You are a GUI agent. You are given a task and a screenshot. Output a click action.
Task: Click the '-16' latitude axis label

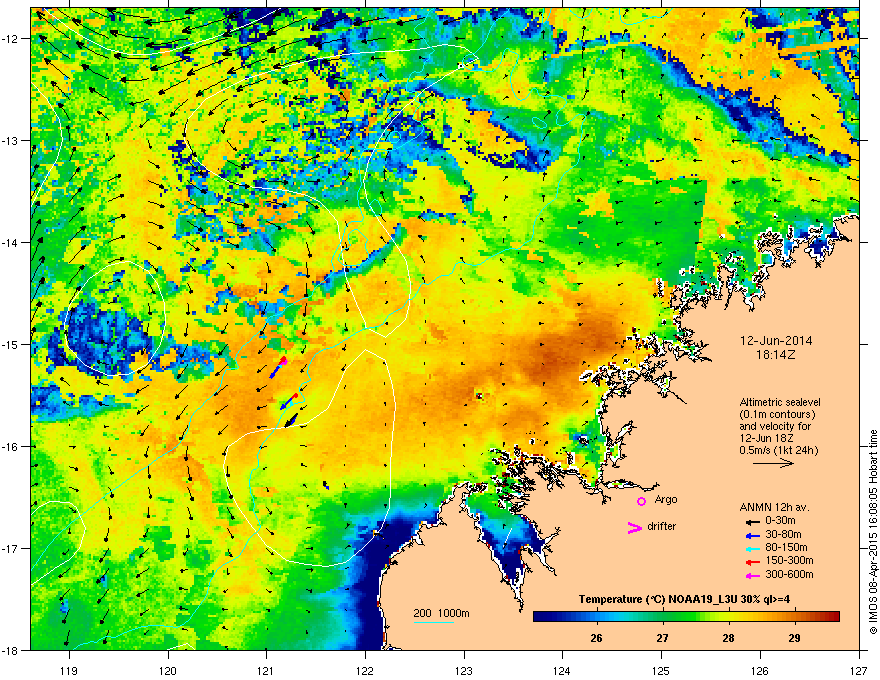click(10, 447)
